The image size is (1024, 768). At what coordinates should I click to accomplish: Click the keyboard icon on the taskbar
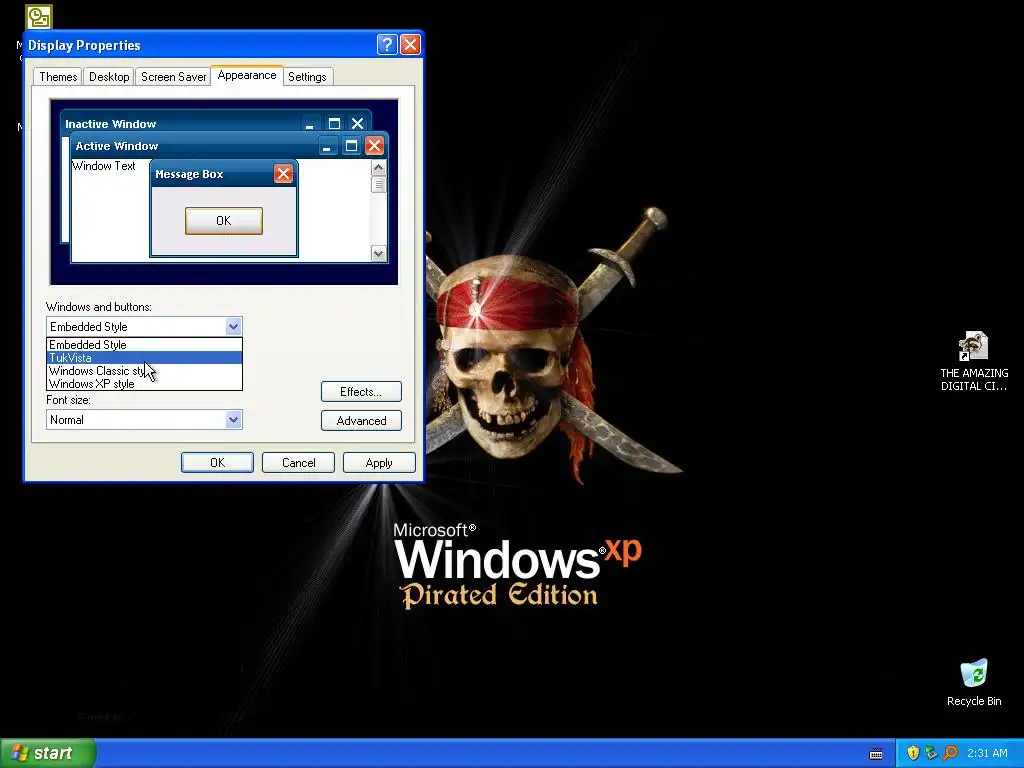click(x=876, y=754)
